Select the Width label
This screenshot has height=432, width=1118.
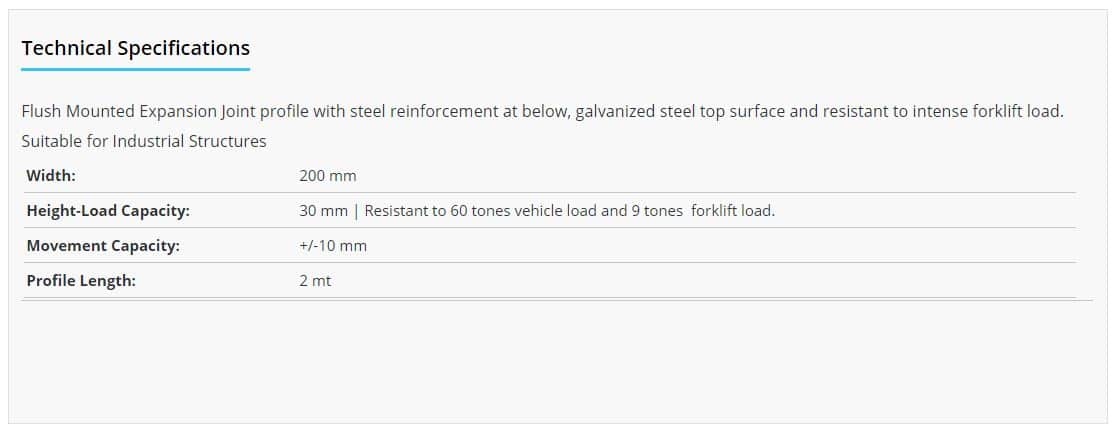click(51, 175)
